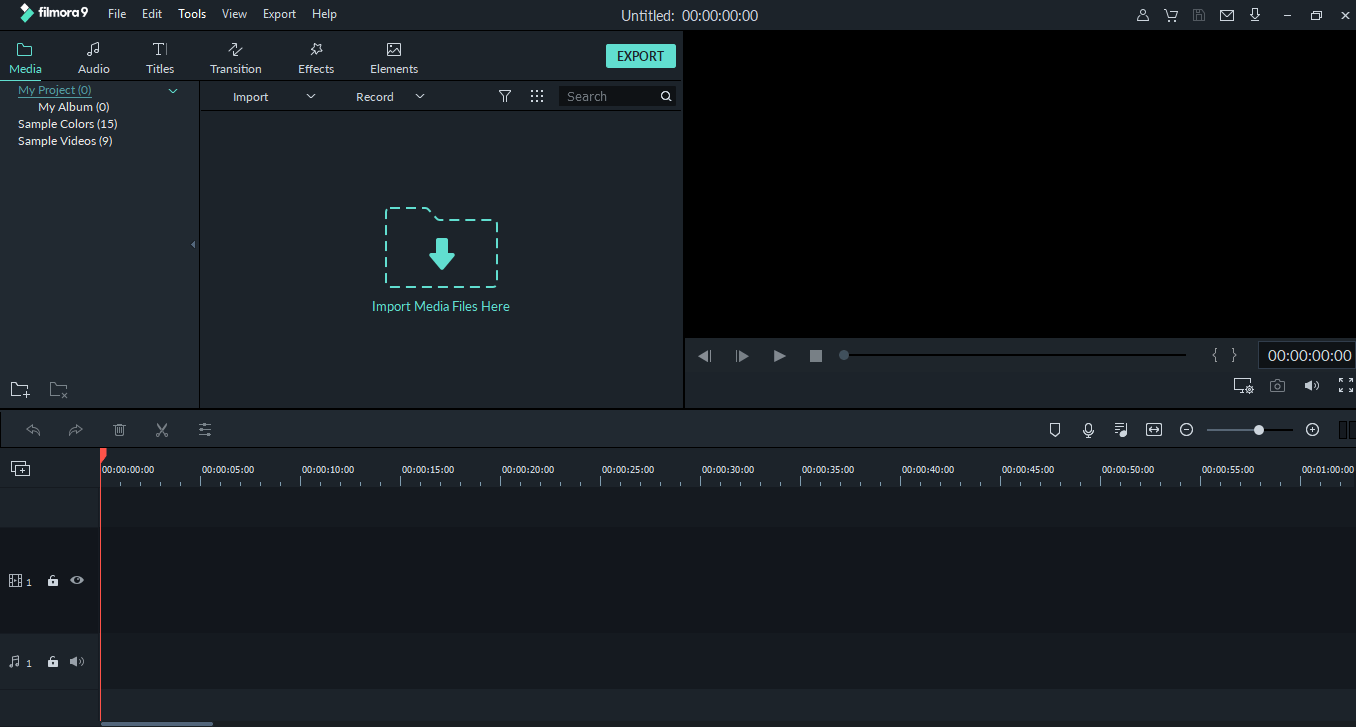
Task: Take a snapshot with the camera icon
Action: tap(1277, 385)
